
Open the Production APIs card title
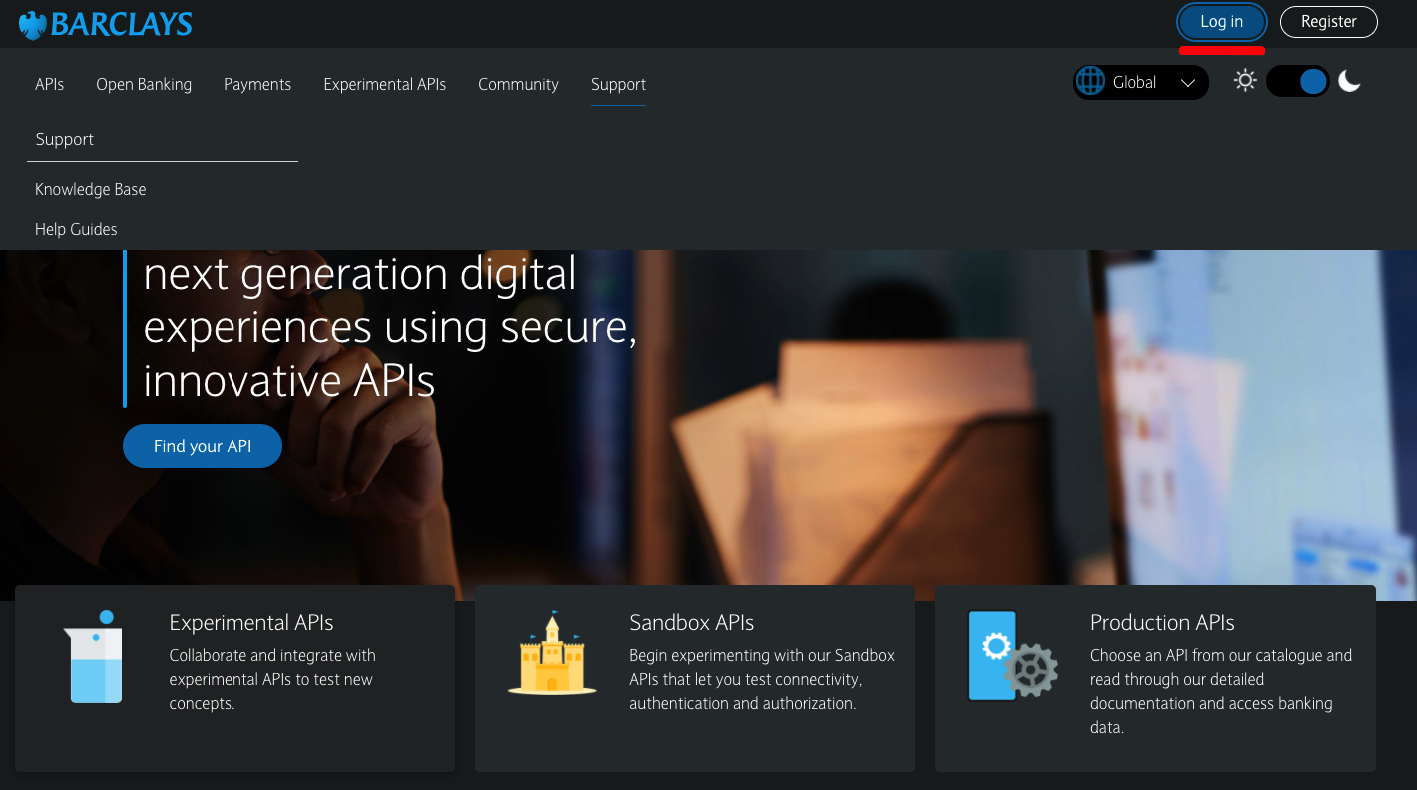[x=1162, y=622]
